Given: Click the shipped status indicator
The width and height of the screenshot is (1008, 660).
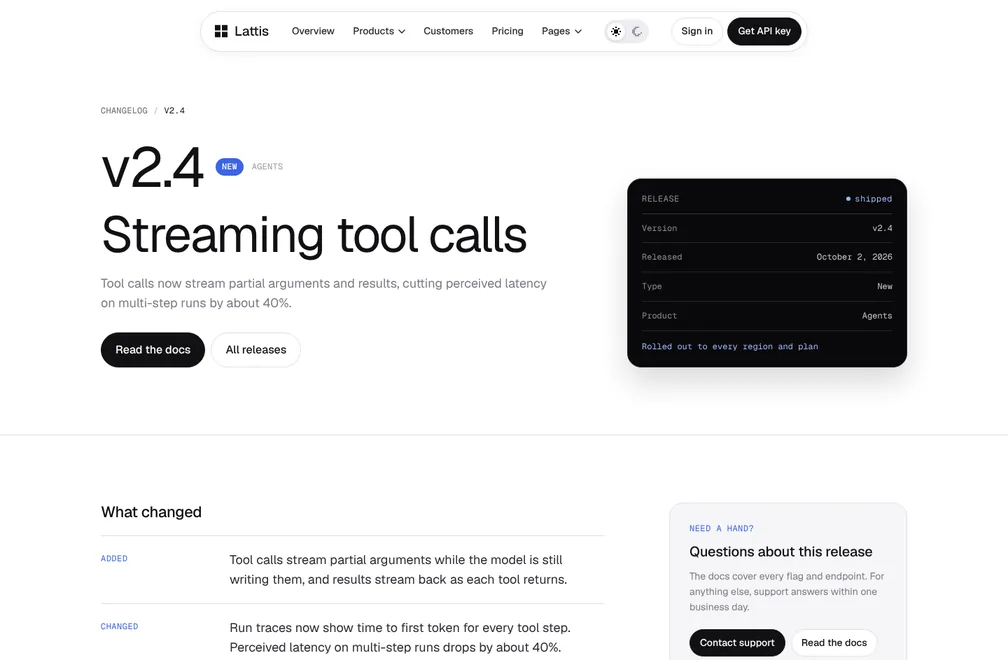Looking at the screenshot, I should click(868, 199).
